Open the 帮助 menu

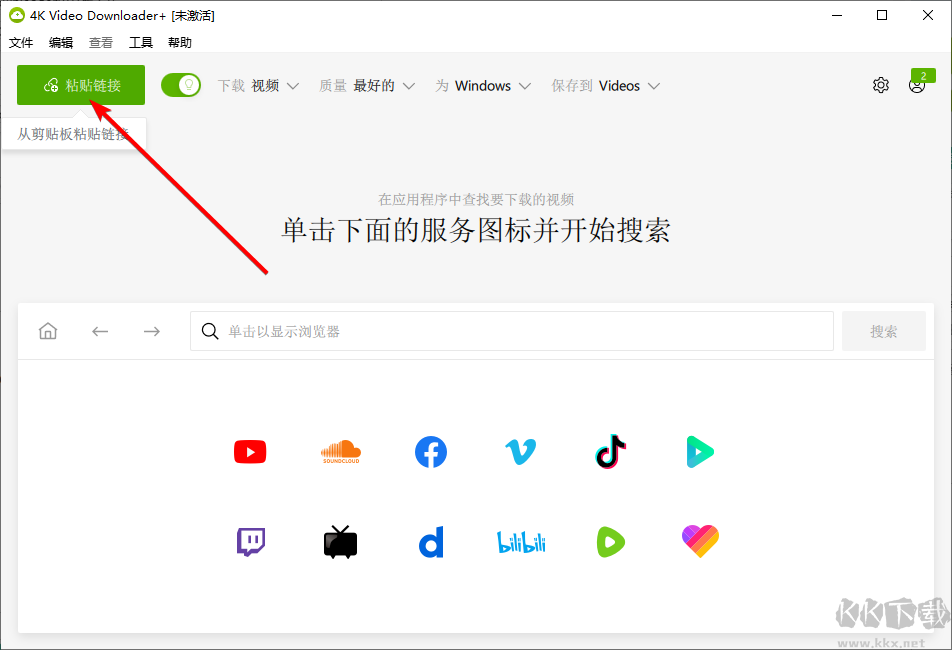click(179, 42)
